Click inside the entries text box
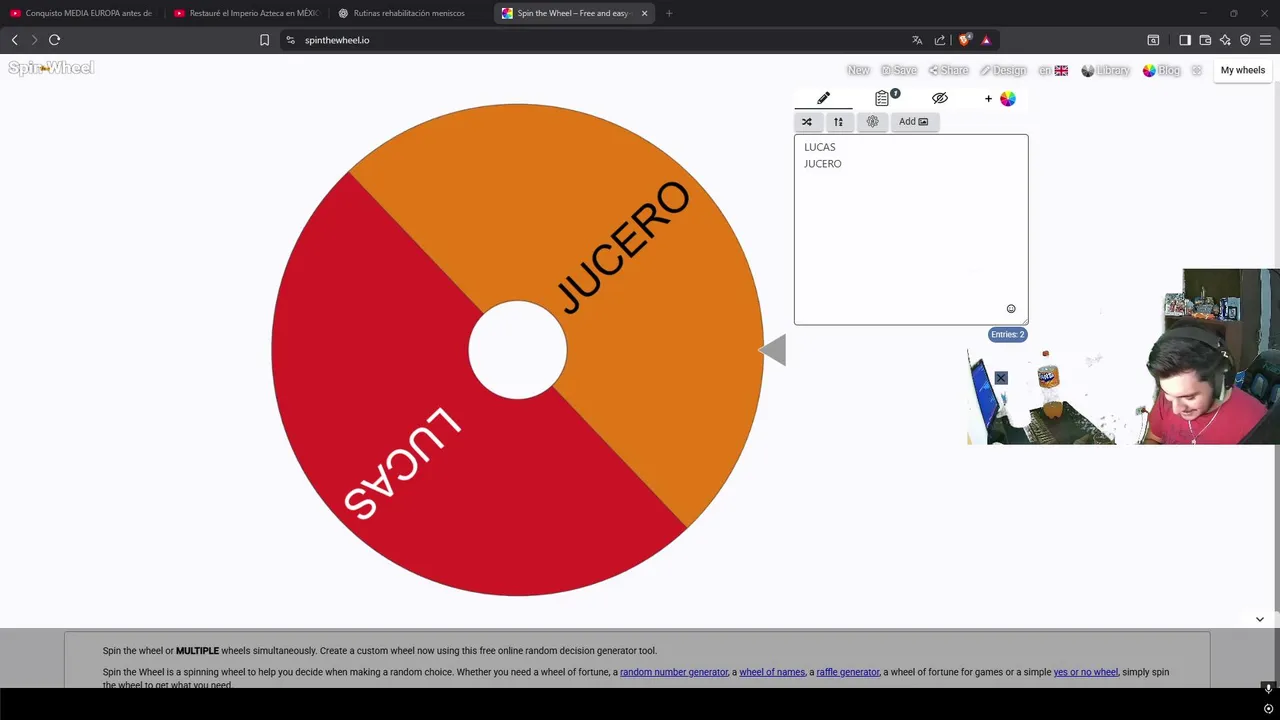 (x=911, y=230)
